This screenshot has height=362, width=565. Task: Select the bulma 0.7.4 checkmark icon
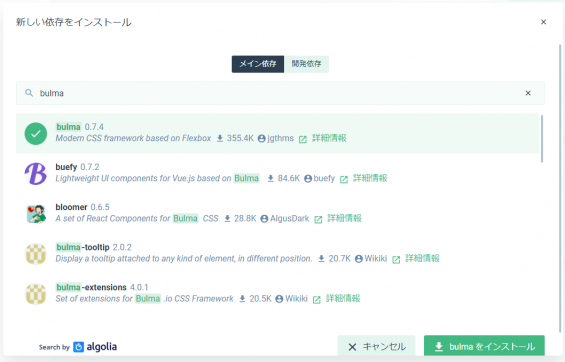36,134
